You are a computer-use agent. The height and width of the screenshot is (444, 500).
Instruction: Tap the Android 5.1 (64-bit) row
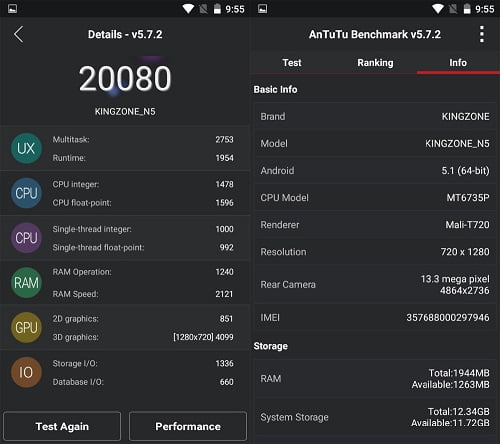tap(375, 171)
